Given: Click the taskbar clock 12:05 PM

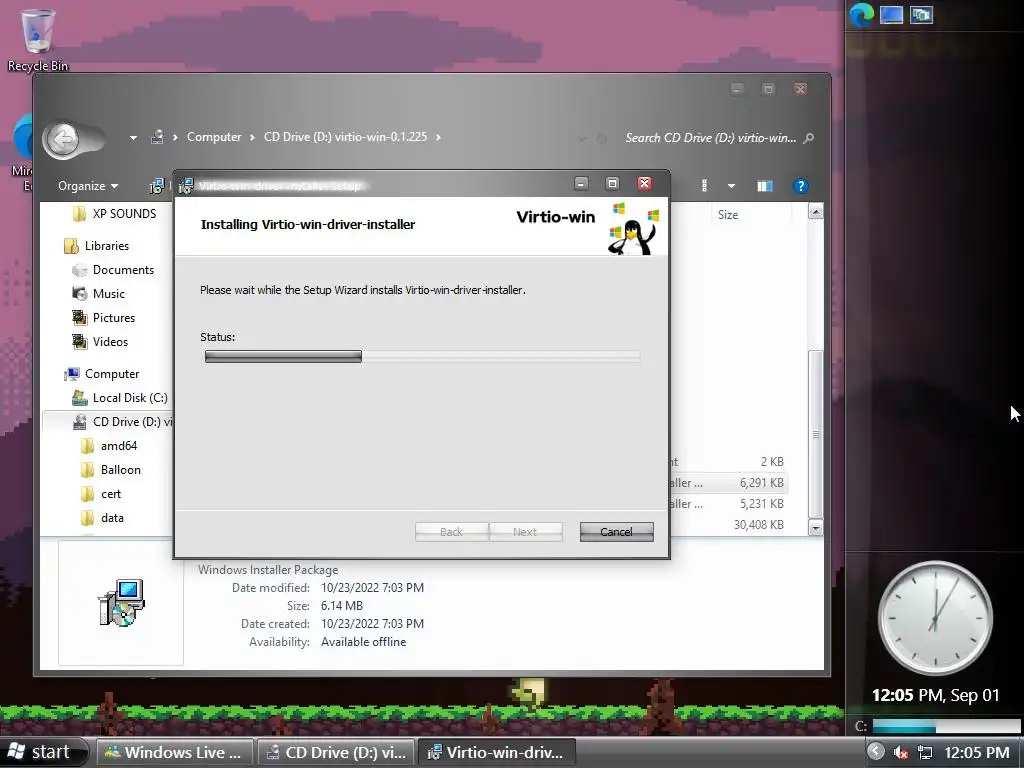Looking at the screenshot, I should point(976,753).
